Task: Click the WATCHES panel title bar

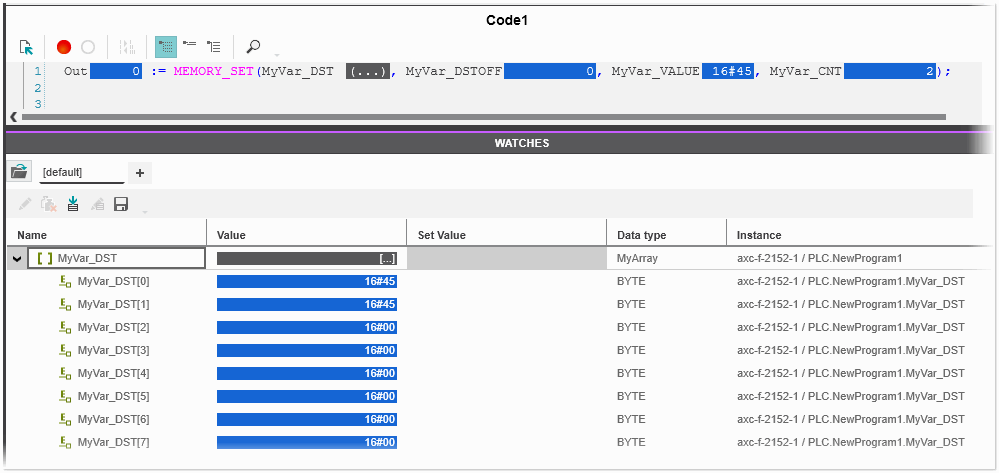Action: (521, 143)
